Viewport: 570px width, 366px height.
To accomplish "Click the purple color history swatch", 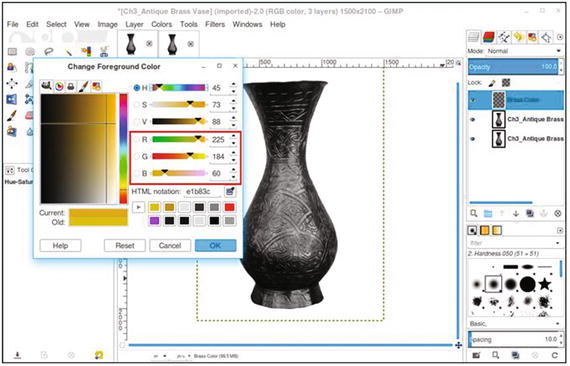I will pos(154,221).
